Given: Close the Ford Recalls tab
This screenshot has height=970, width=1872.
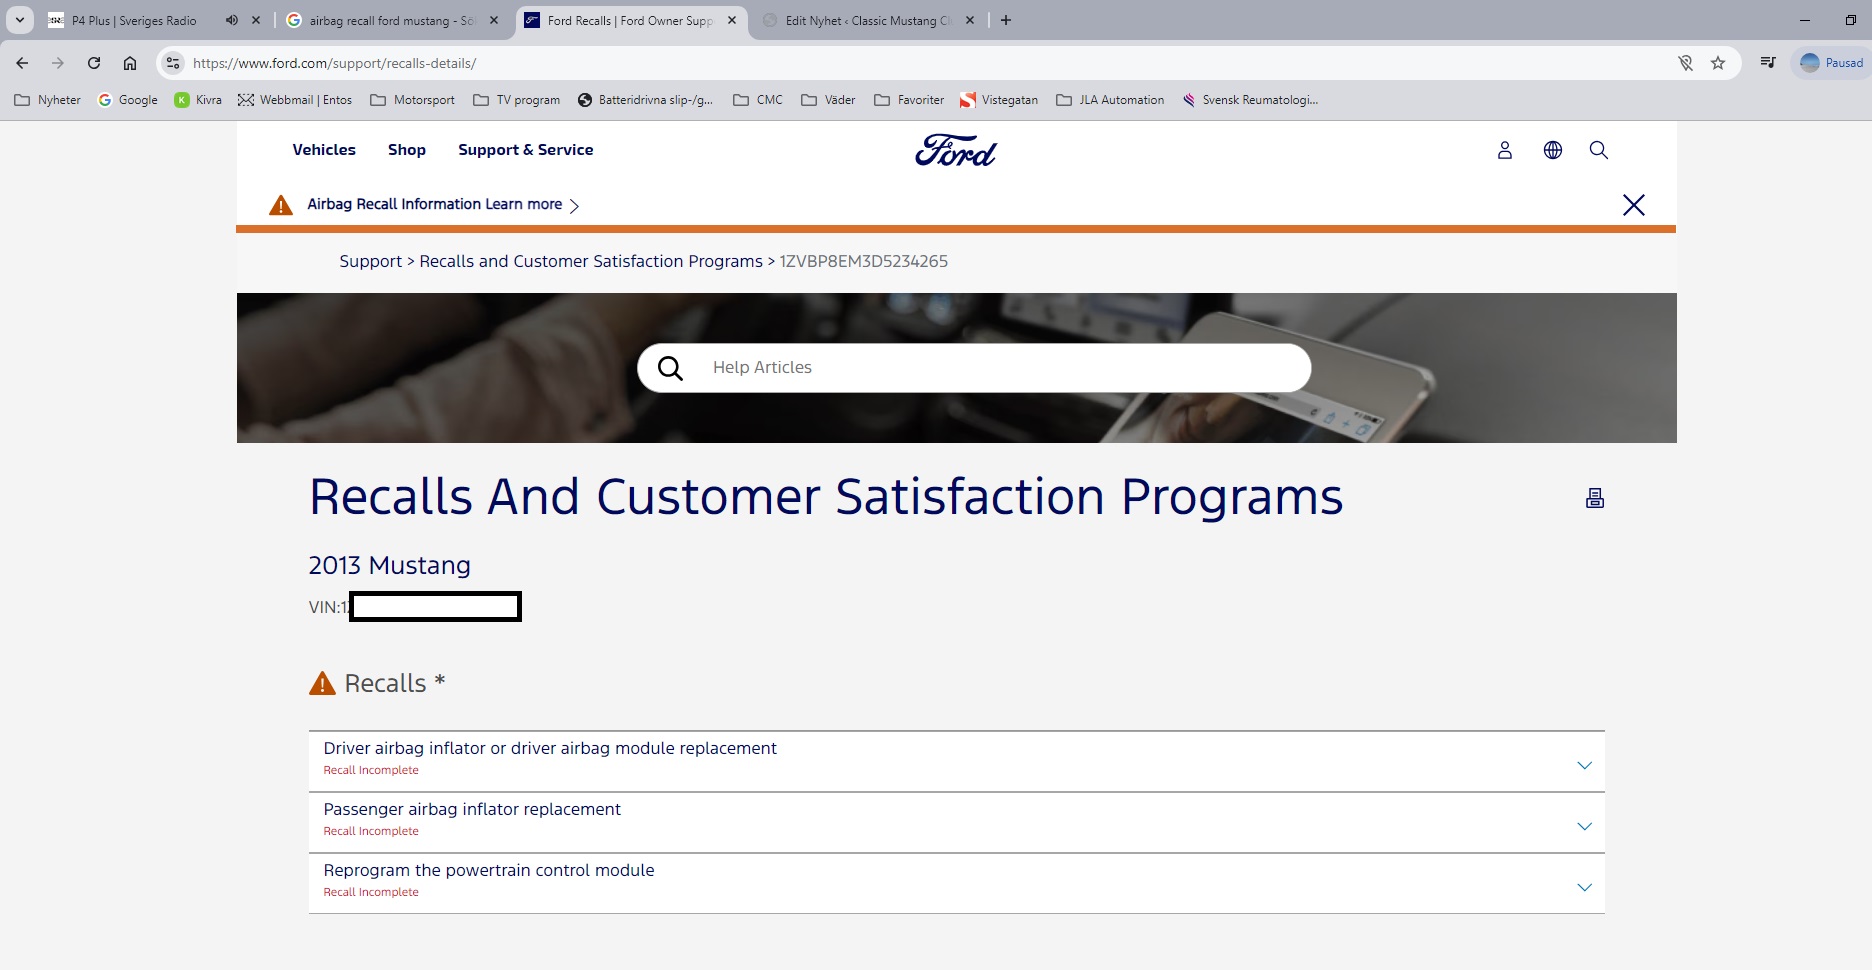Looking at the screenshot, I should [x=732, y=20].
